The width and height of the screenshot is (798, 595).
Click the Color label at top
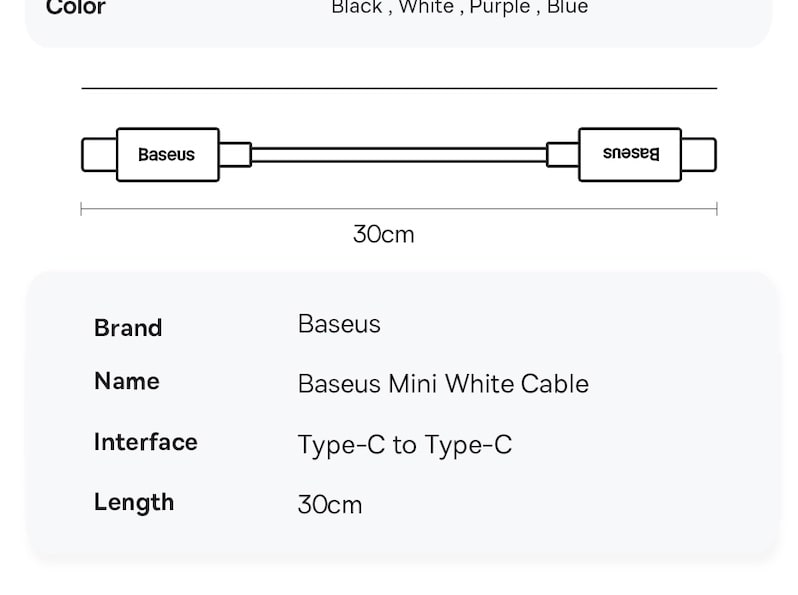point(76,8)
